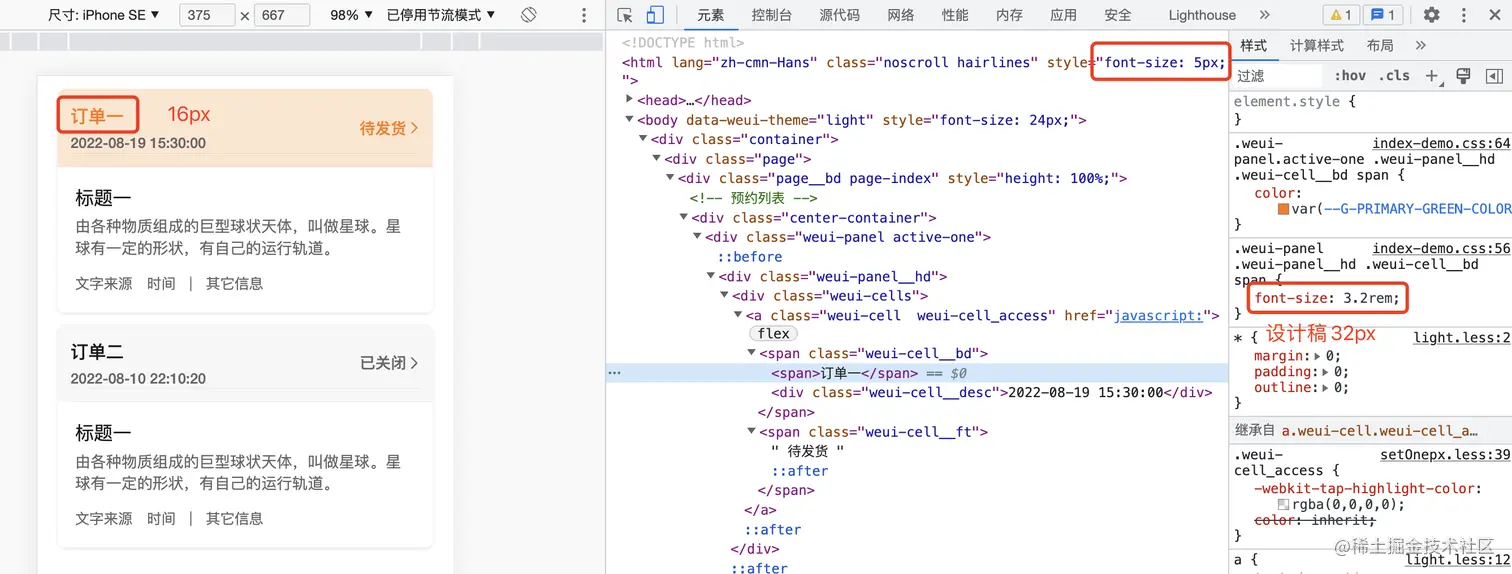Click the font-size: 3.2rem declaration

pos(1329,298)
